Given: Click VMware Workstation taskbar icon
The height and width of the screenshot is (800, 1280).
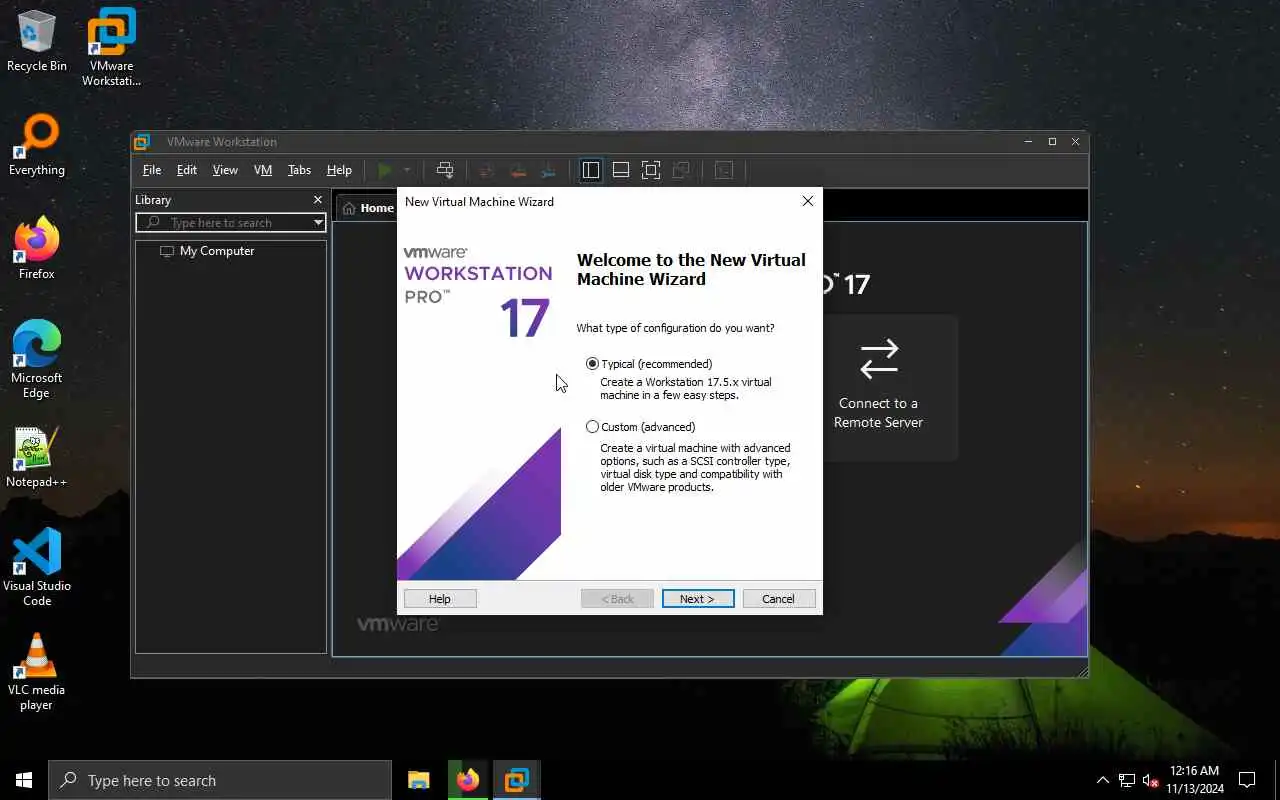Looking at the screenshot, I should (x=517, y=780).
